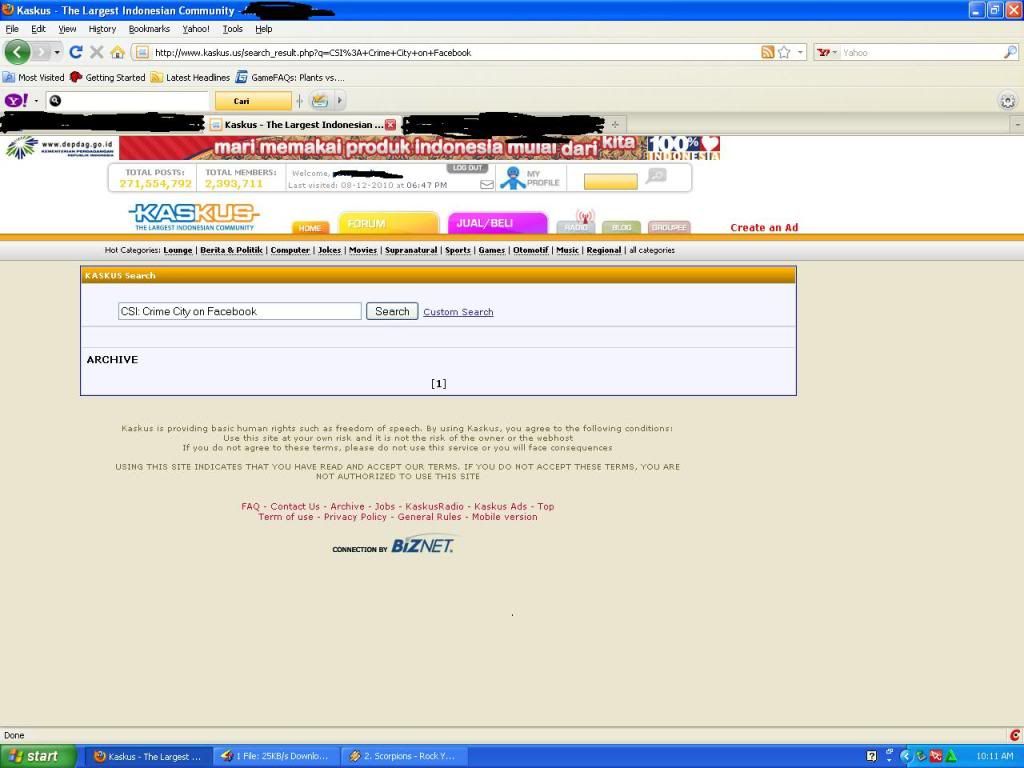Viewport: 1024px width, 768px height.
Task: Click the RSS feed icon in the address bar
Action: [x=768, y=52]
